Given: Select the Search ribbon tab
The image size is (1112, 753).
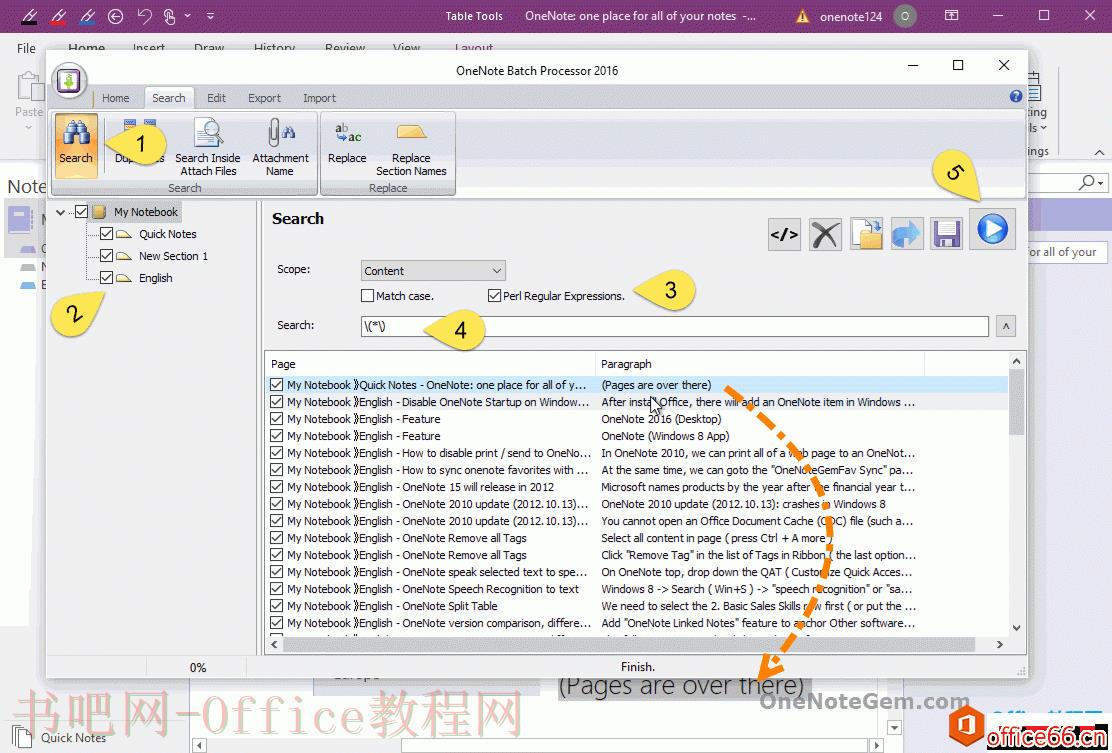Looking at the screenshot, I should tap(169, 98).
